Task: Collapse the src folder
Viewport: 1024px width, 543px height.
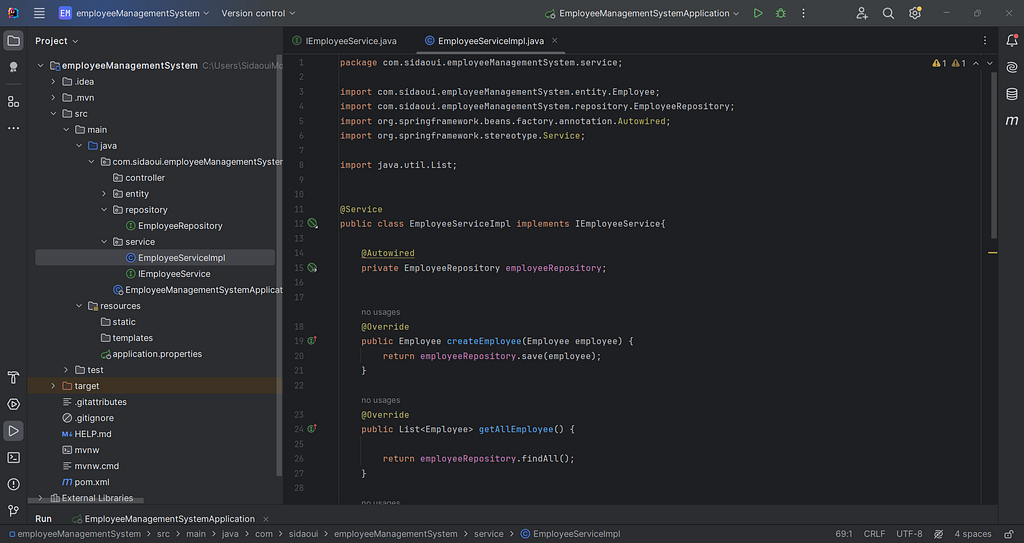Action: [x=54, y=114]
